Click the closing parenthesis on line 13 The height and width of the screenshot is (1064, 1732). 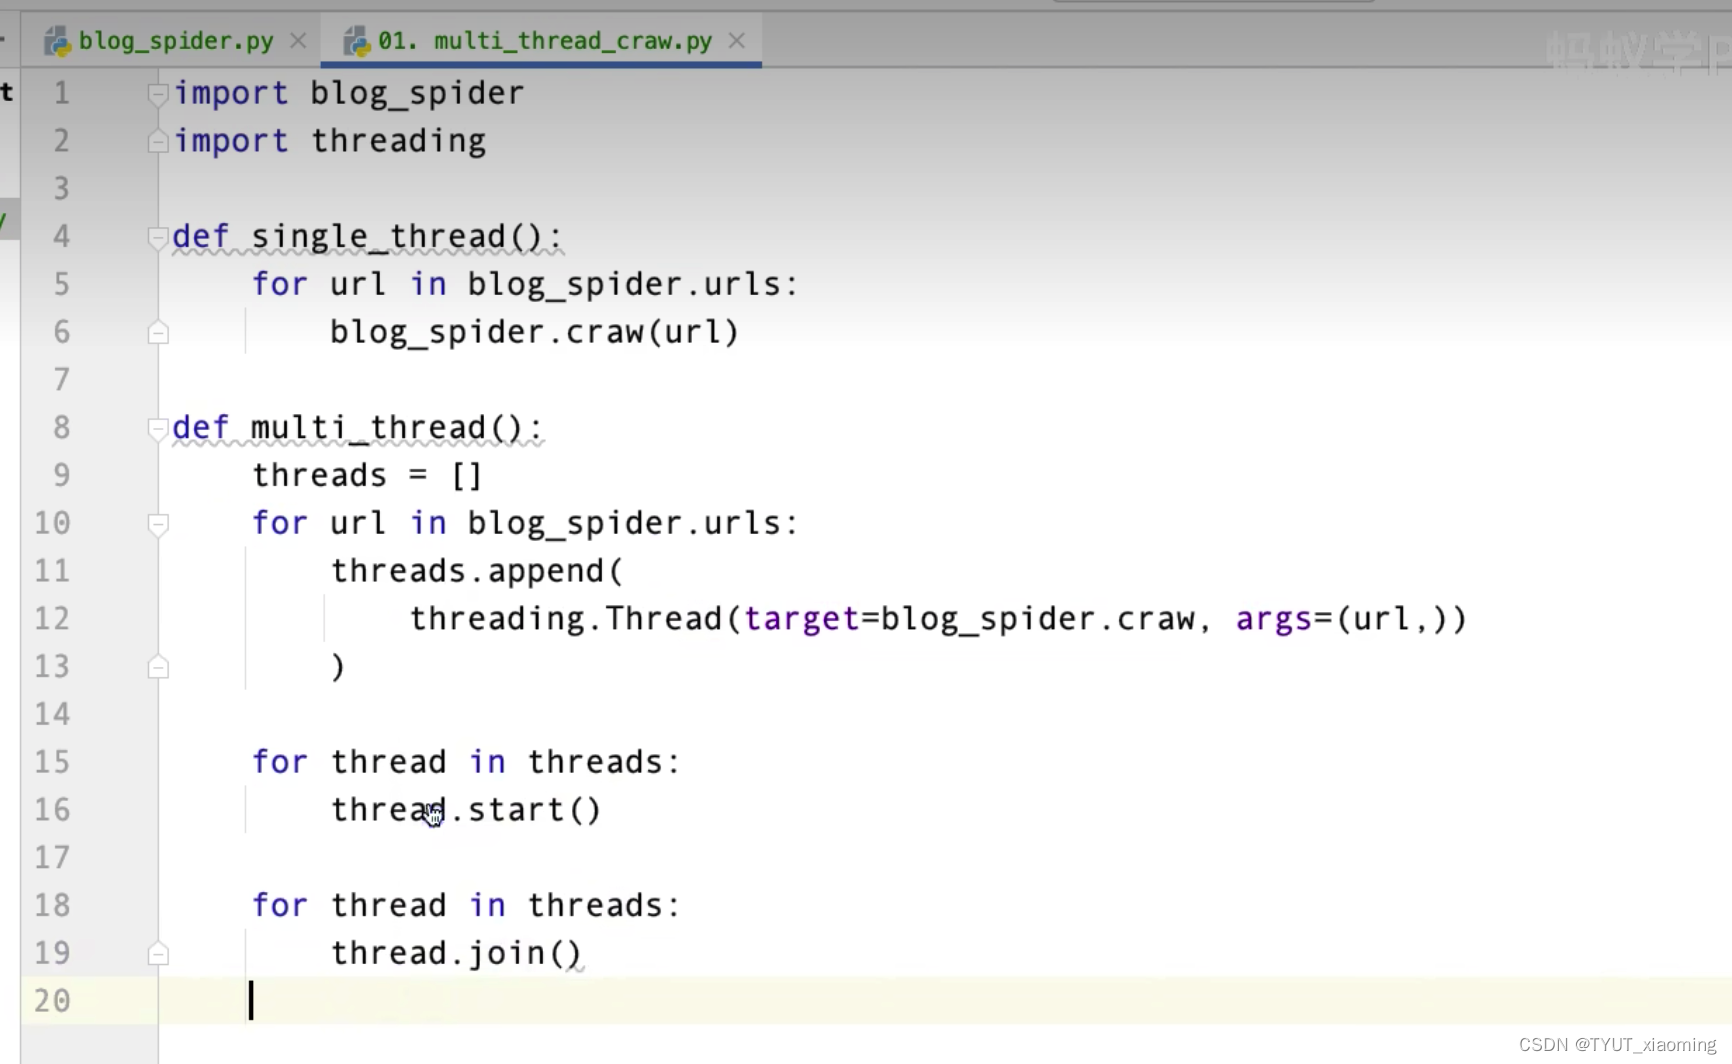[338, 666]
